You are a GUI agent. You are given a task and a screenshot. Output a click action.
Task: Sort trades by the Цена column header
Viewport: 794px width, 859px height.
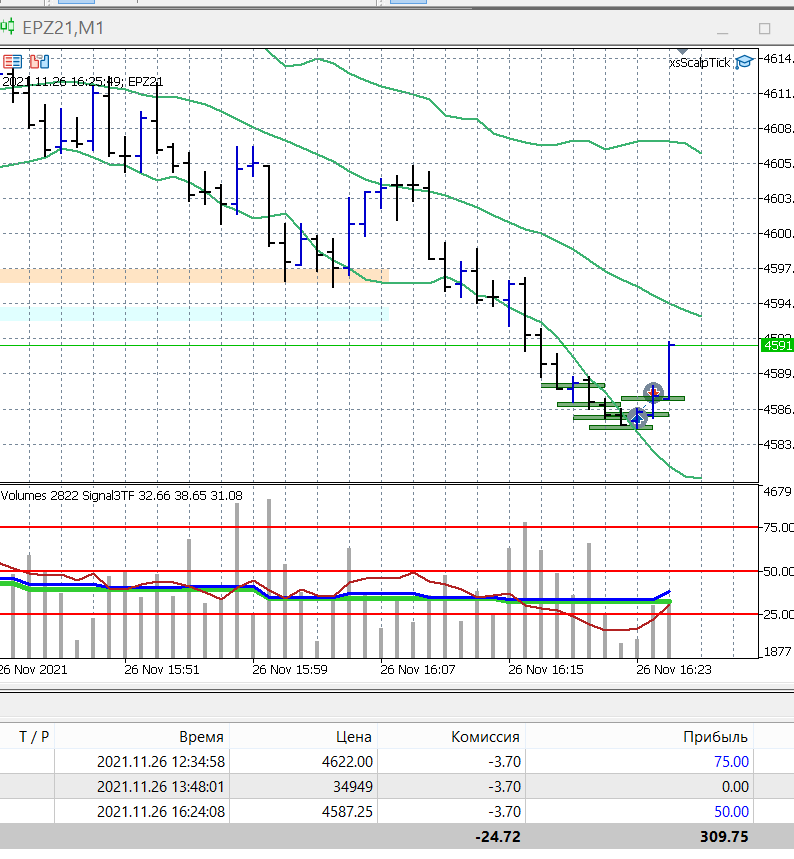click(353, 737)
